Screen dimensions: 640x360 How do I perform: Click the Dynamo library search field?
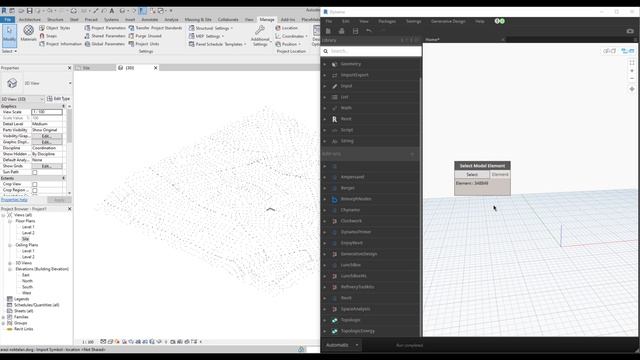click(x=371, y=51)
